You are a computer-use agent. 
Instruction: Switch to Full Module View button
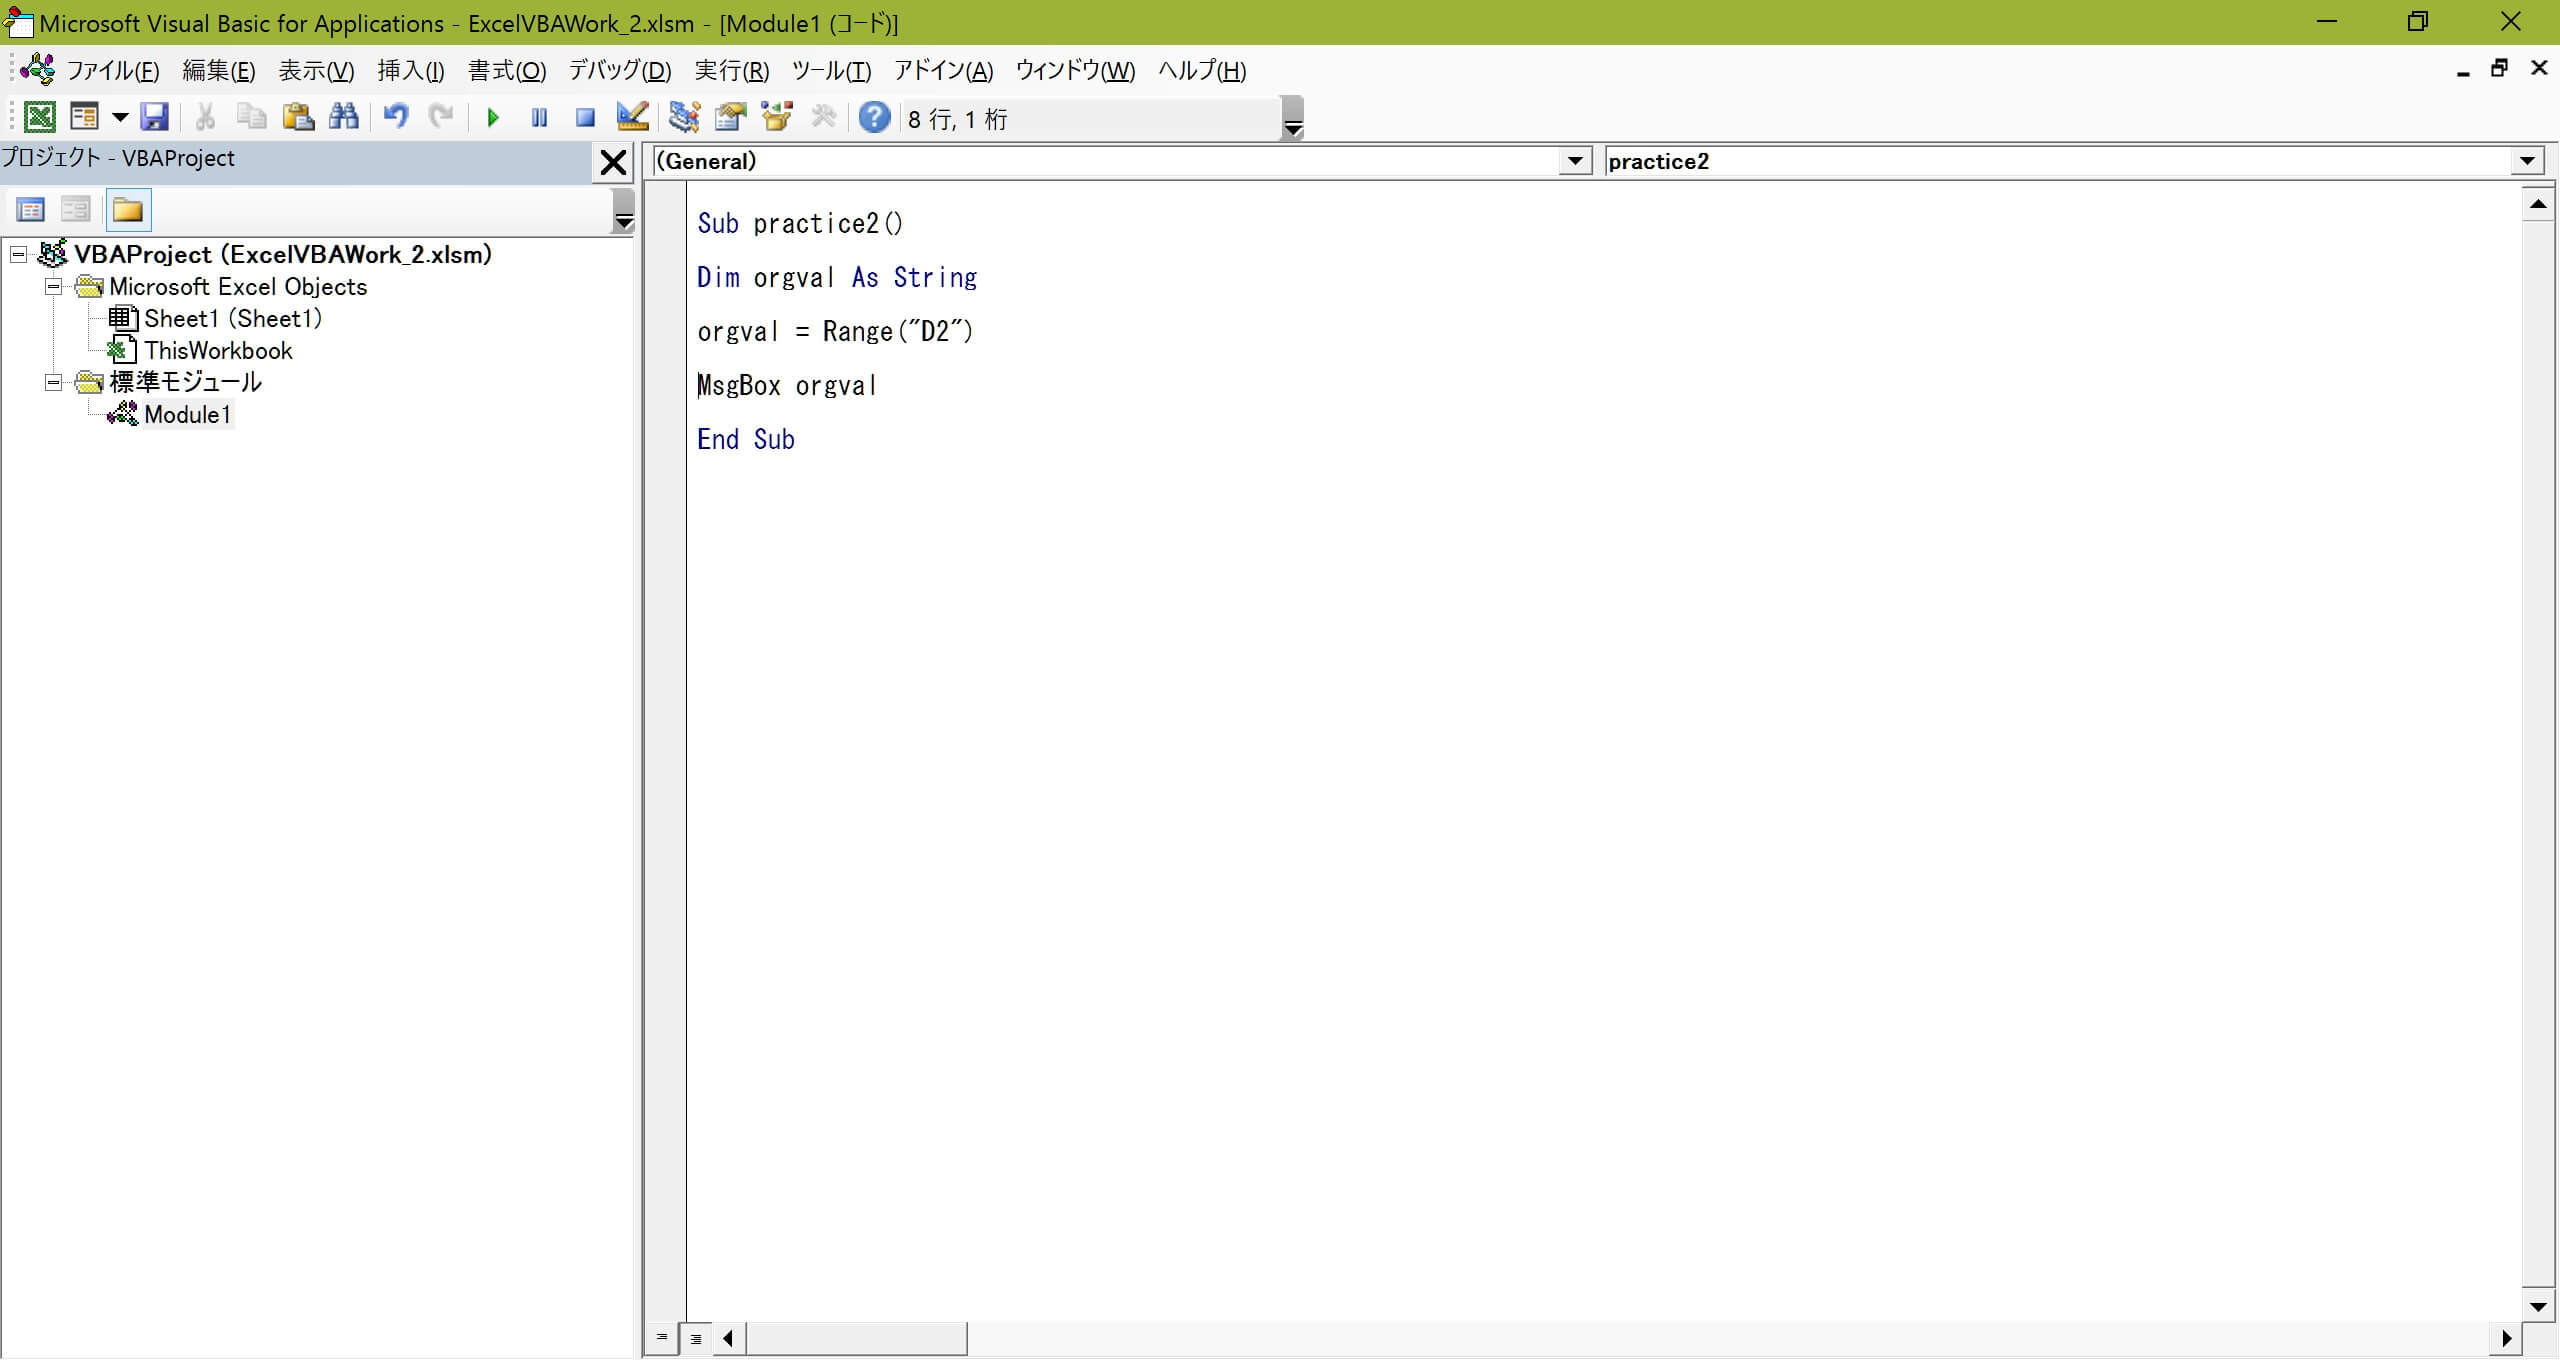click(x=696, y=1338)
